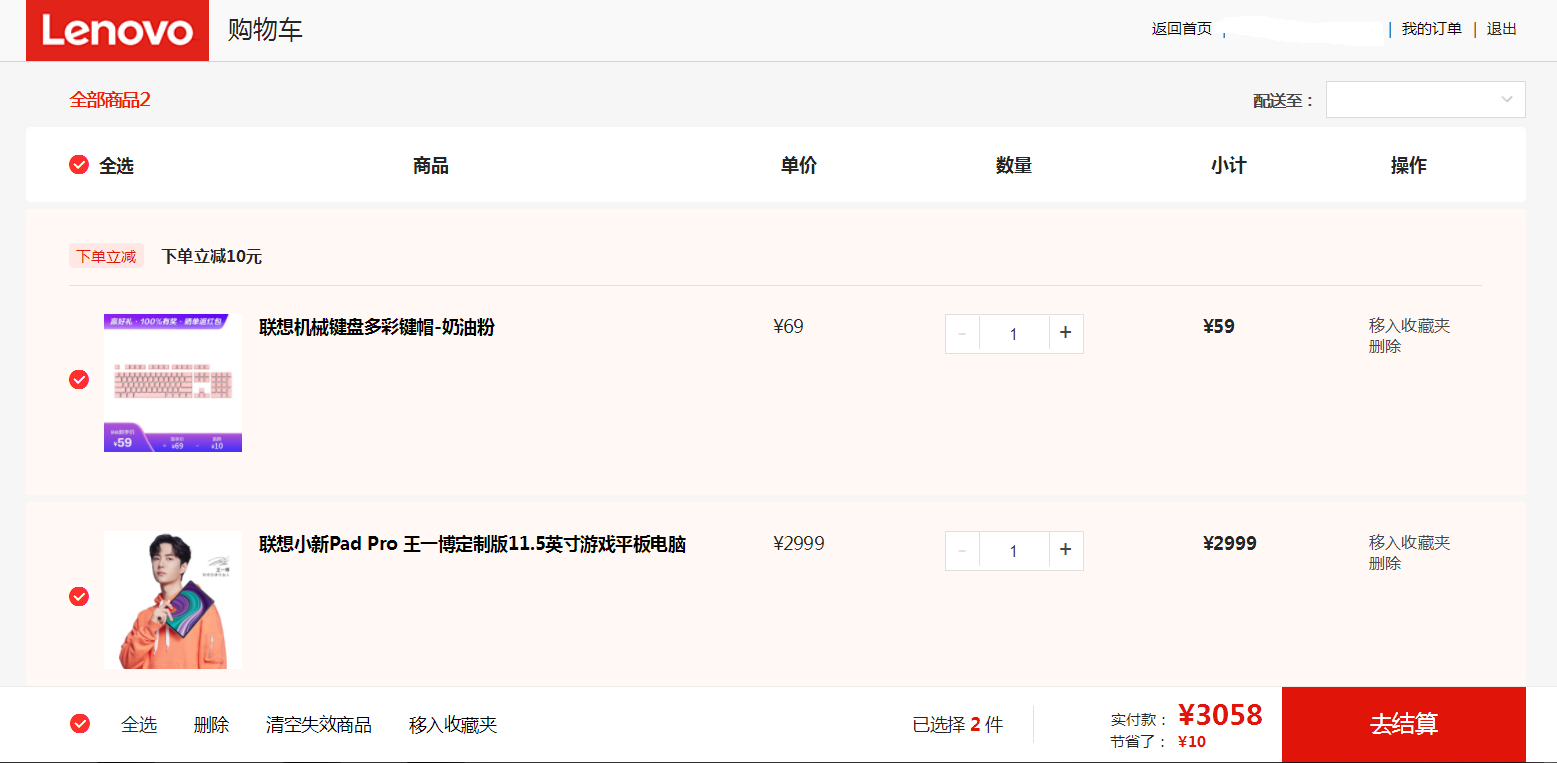This screenshot has width=1557, height=763.
Task: Uncheck the 联想机械键盘多彩键帽 item checkbox
Action: 79,379
